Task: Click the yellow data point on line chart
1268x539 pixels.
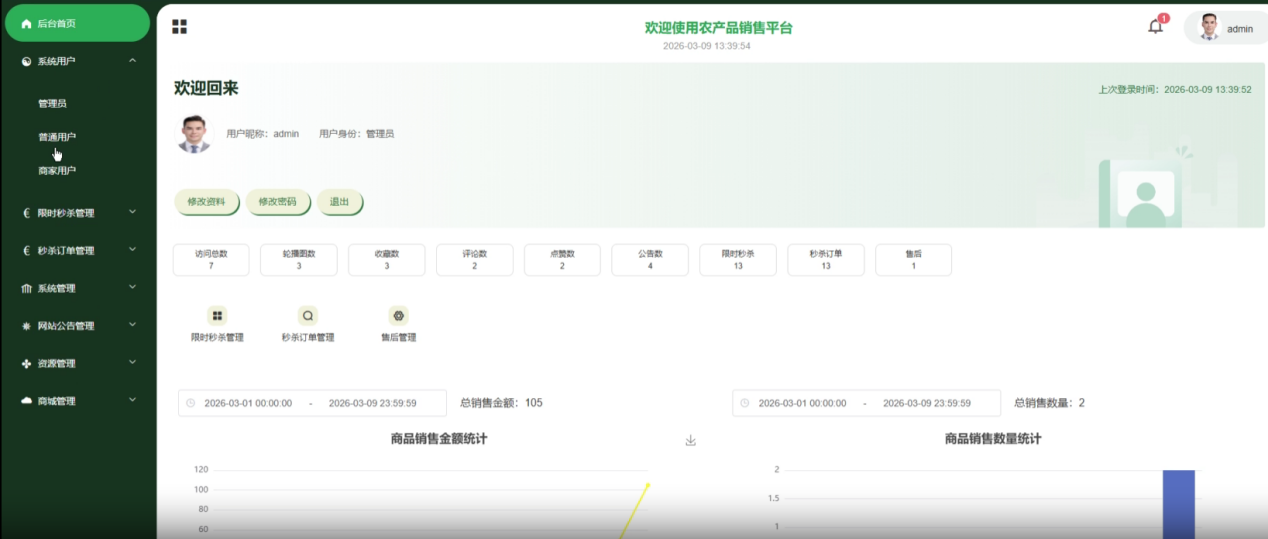Action: click(647, 486)
